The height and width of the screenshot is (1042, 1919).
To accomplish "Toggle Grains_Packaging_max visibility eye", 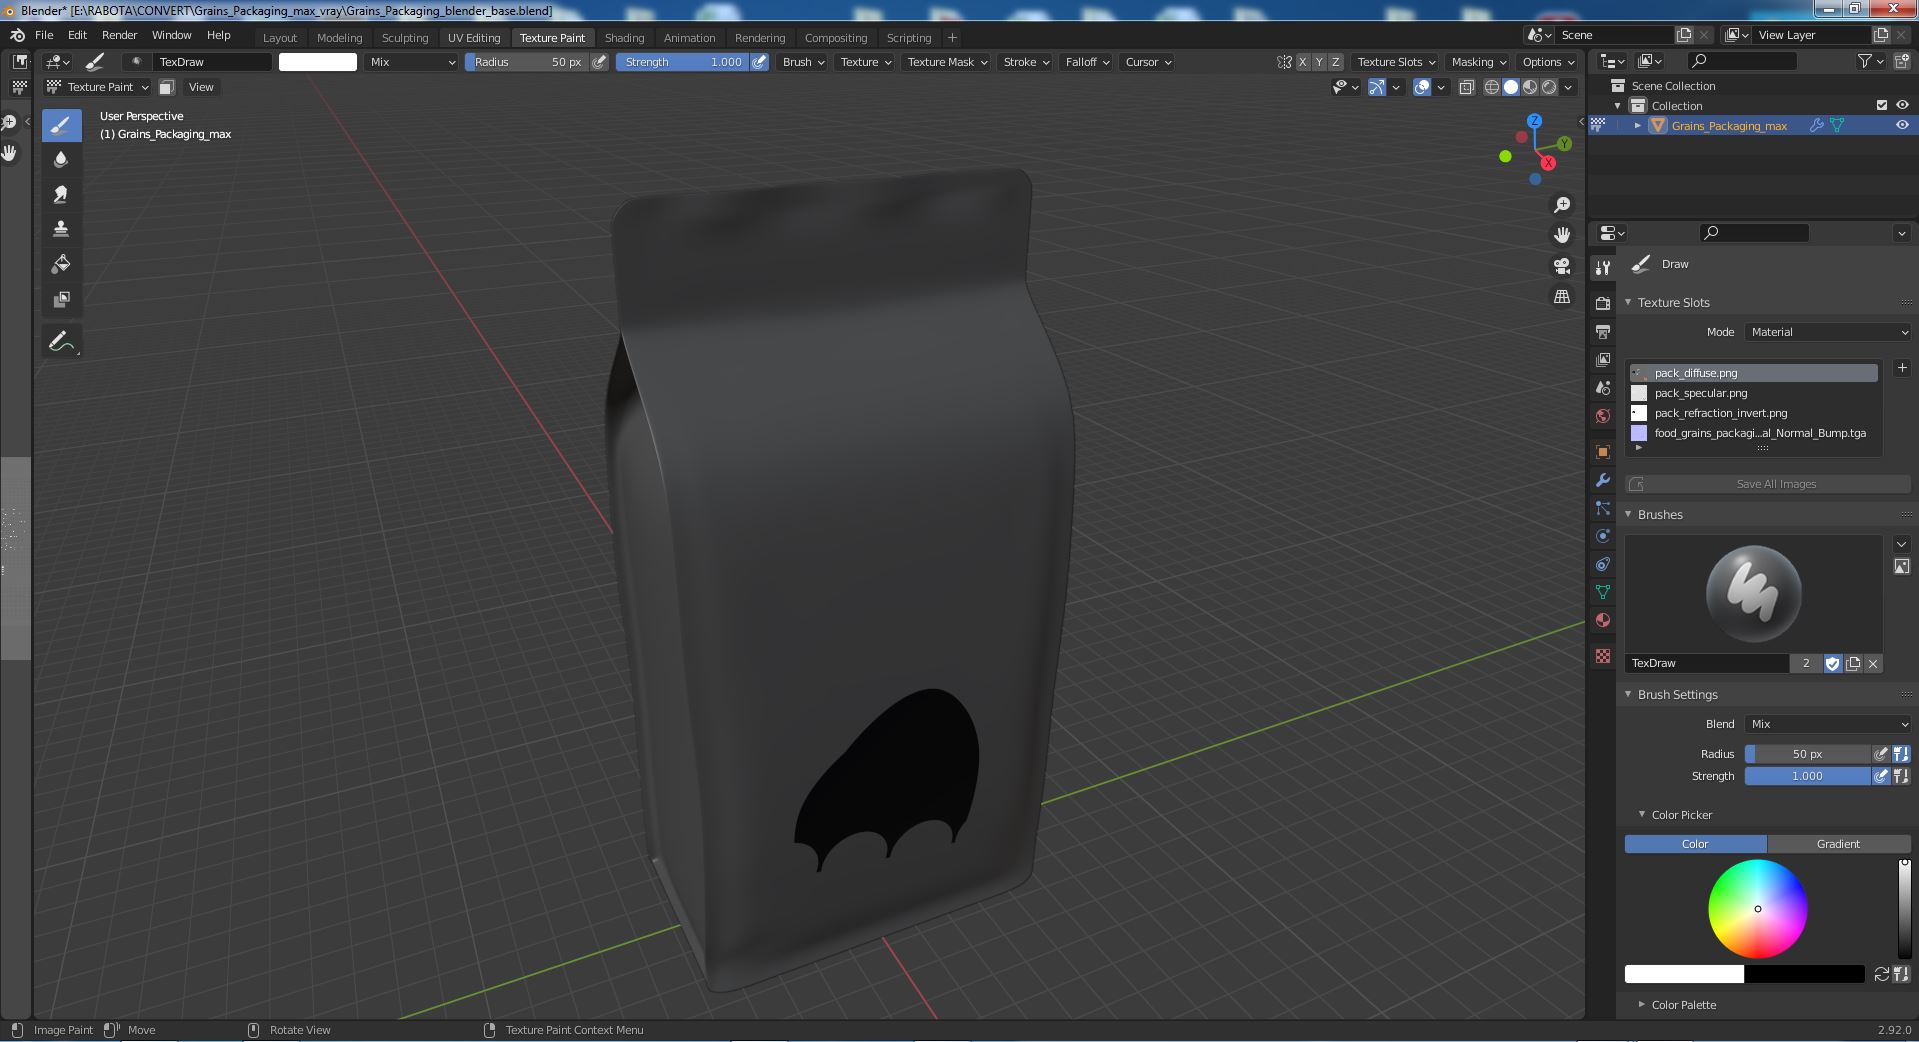I will (1902, 125).
